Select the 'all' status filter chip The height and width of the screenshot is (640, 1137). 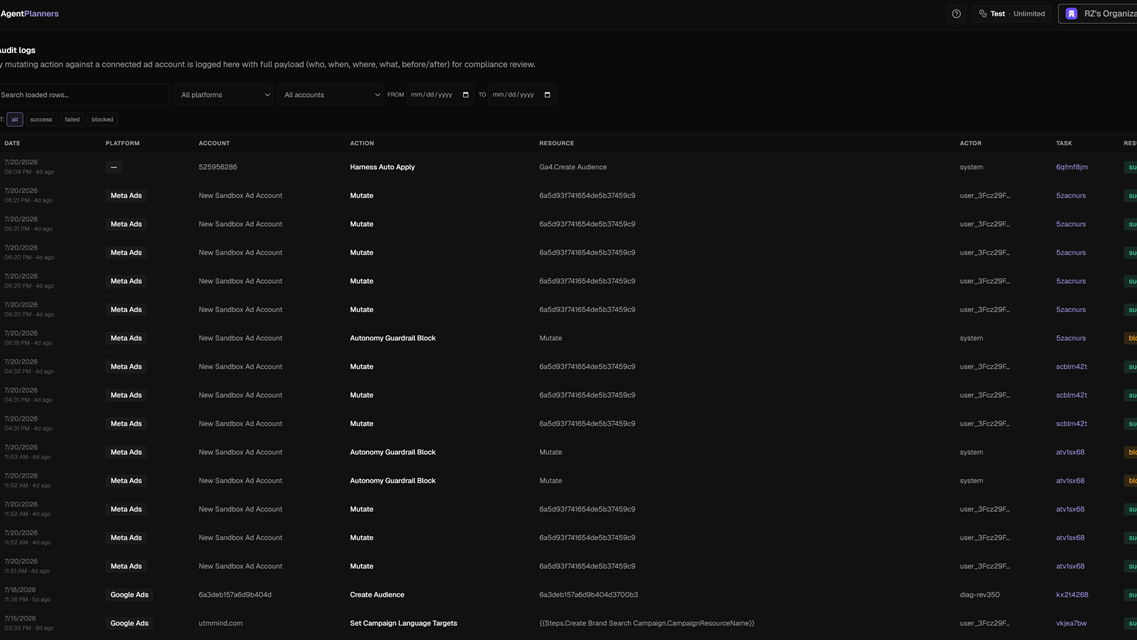(x=15, y=120)
